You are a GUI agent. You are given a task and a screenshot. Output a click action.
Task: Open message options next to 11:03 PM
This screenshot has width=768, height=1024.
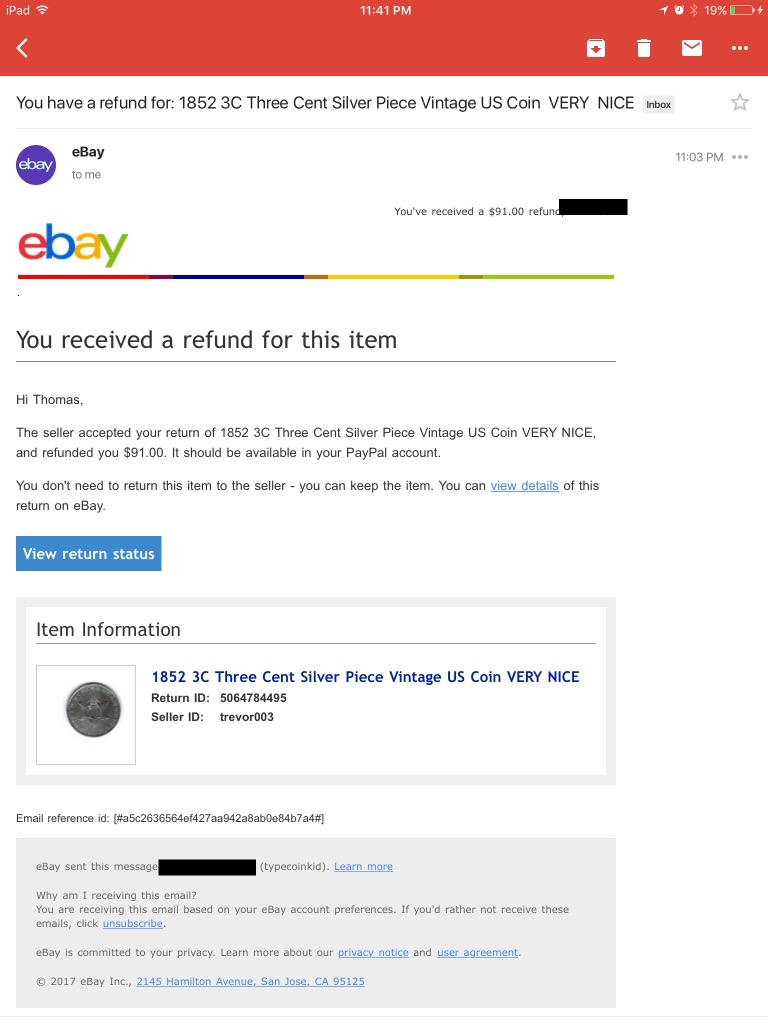[x=740, y=157]
